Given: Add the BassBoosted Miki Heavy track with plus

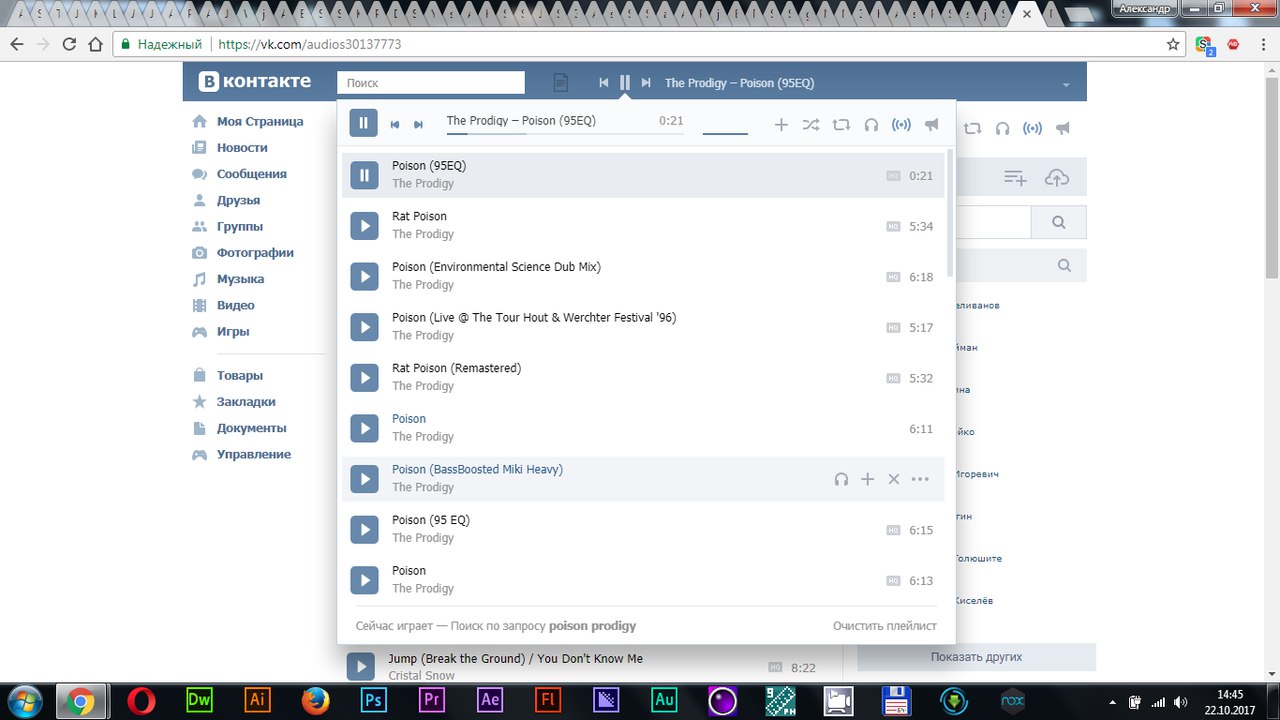Looking at the screenshot, I should 867,479.
